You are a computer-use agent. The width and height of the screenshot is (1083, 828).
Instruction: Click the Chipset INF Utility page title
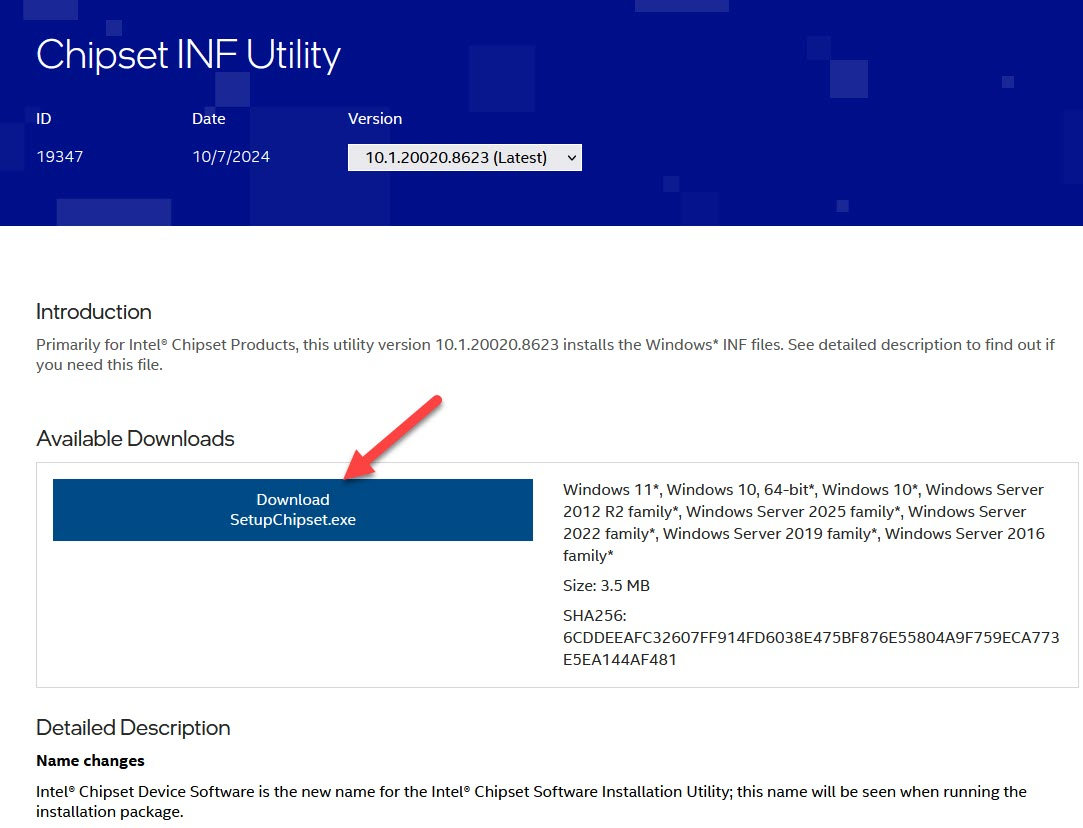(x=188, y=55)
